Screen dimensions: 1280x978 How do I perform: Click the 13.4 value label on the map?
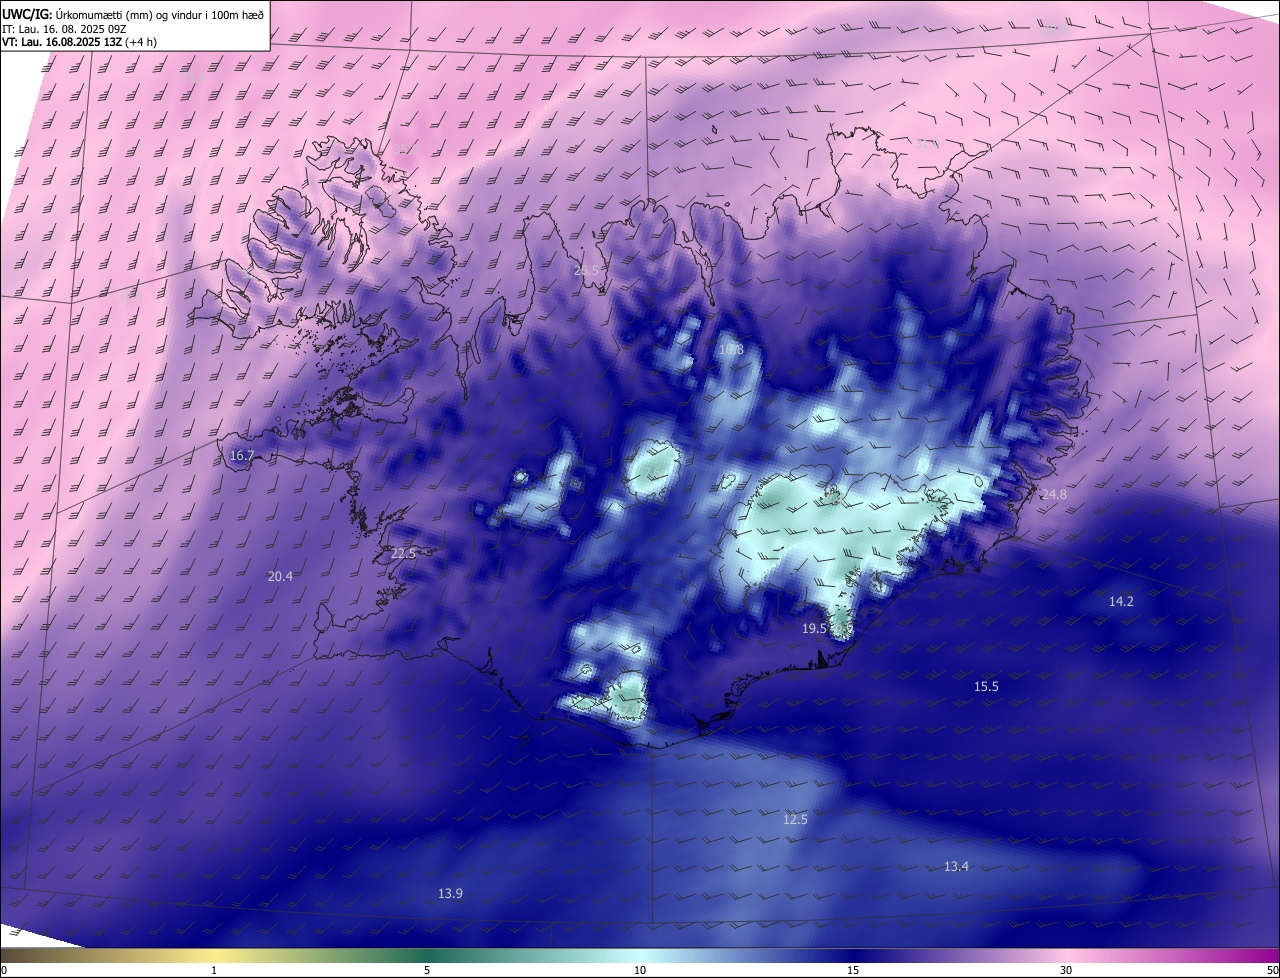tap(956, 867)
